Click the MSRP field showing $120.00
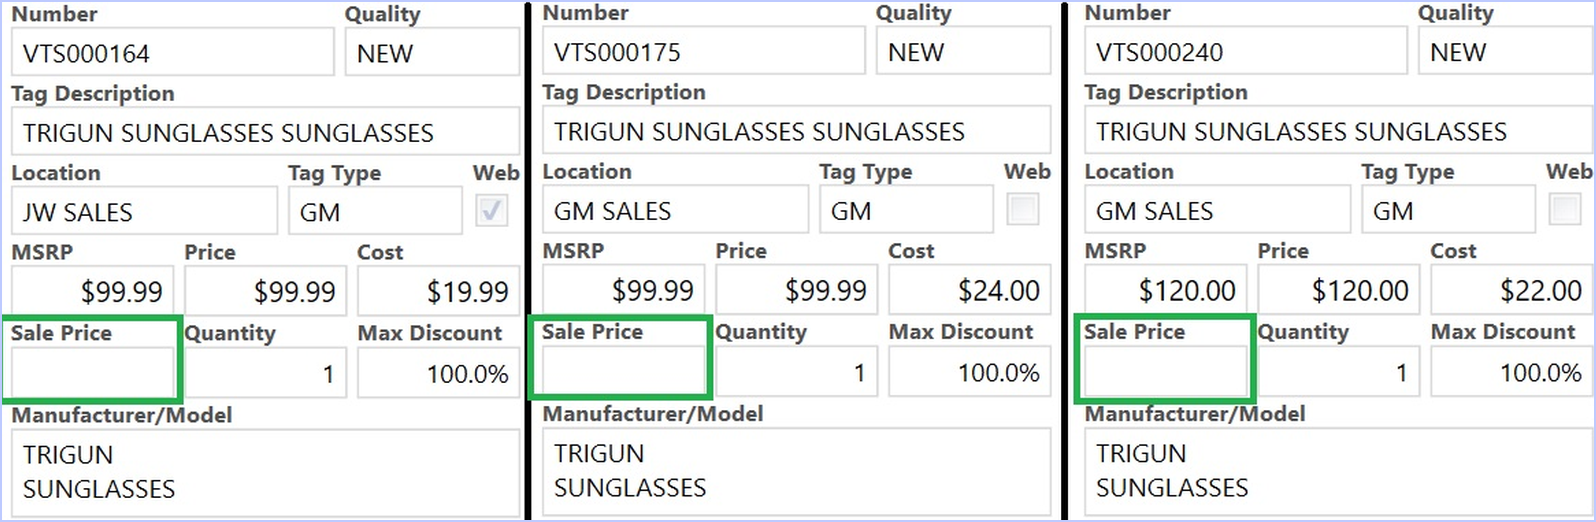1596x522 pixels. click(1166, 290)
